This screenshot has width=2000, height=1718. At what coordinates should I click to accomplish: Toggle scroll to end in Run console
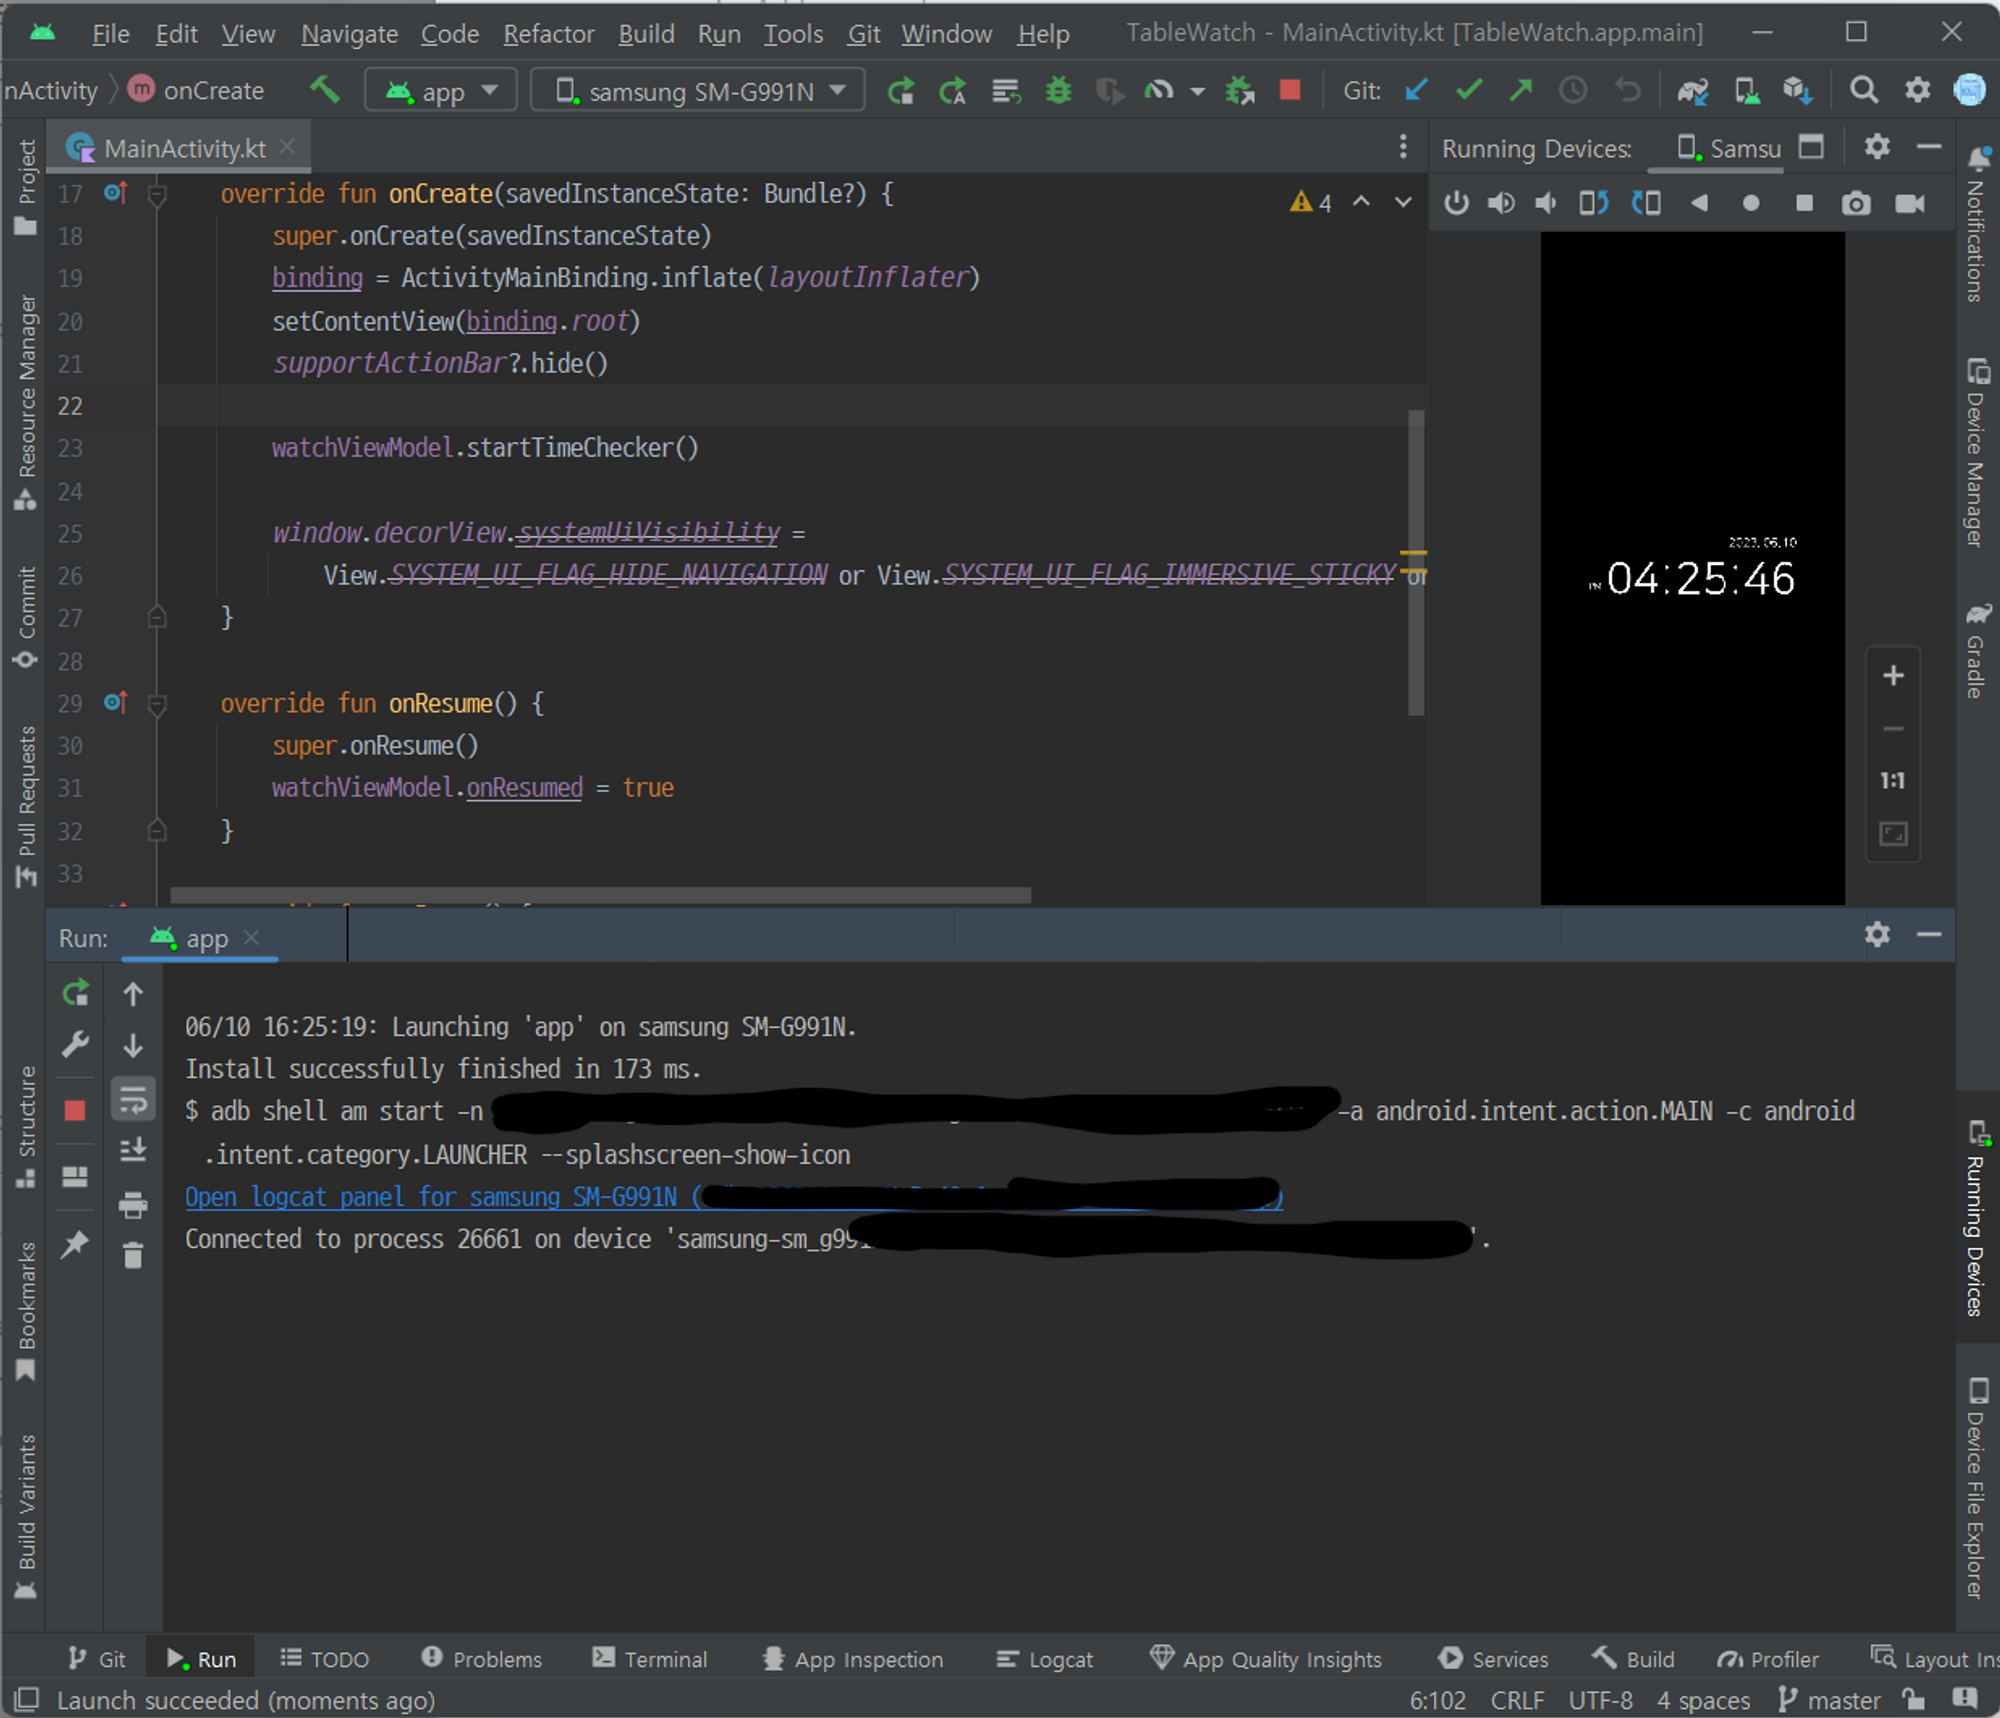pos(133,1151)
